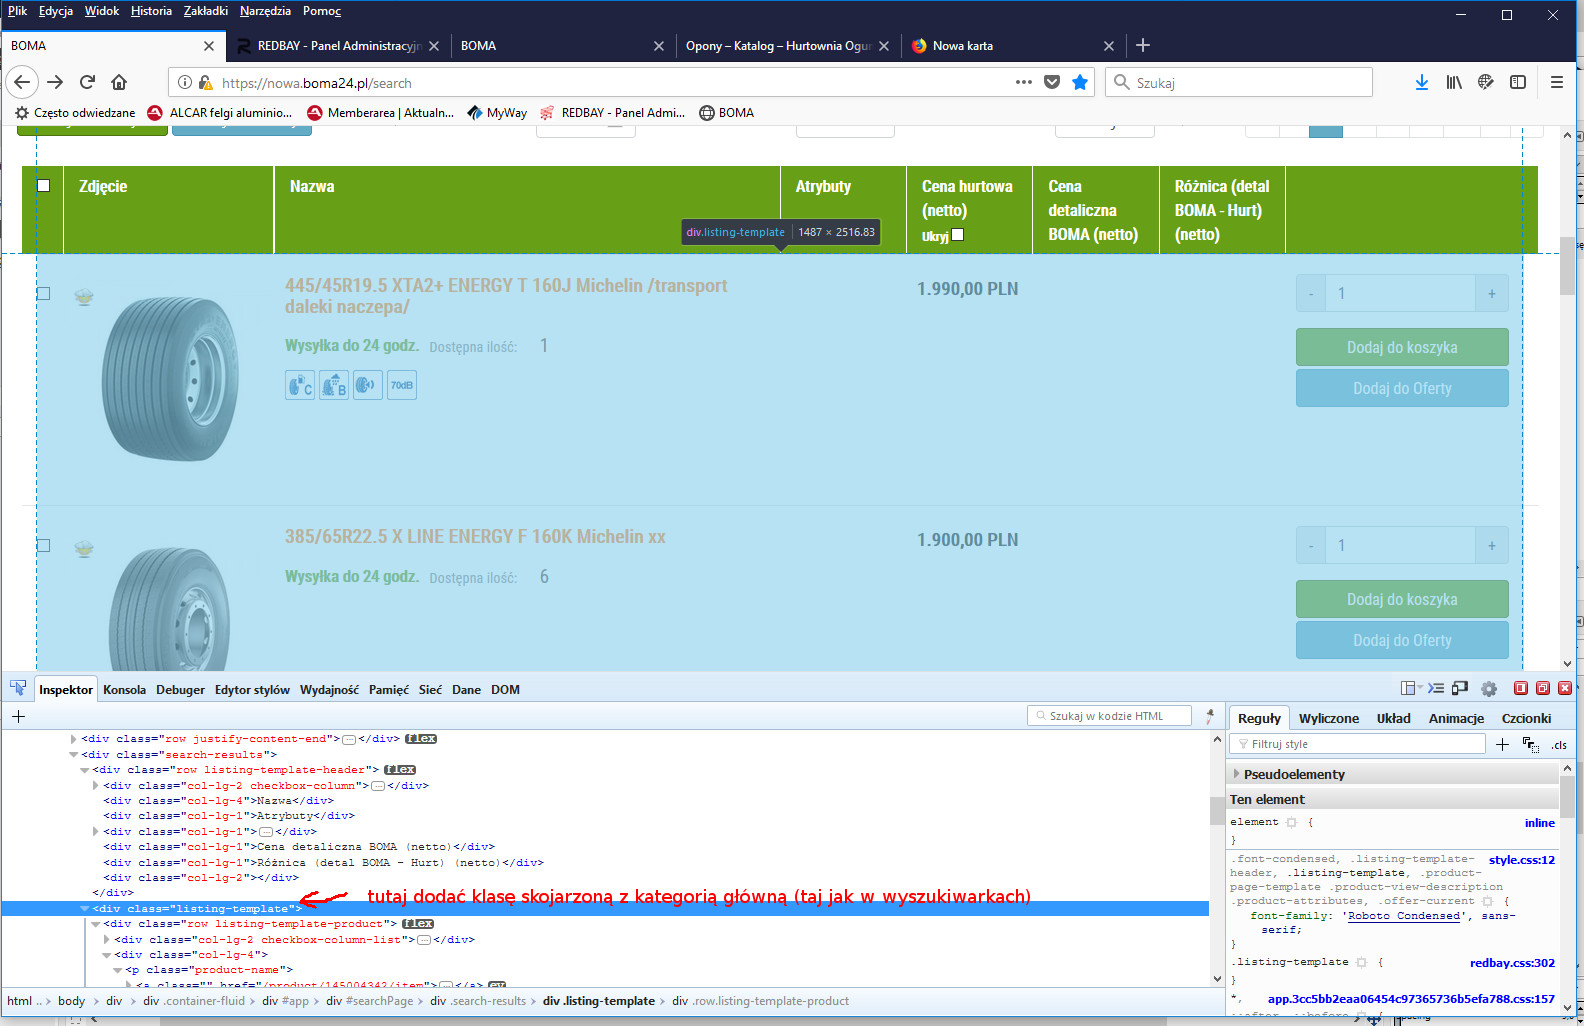
Task: Tick the Ukryj checkbox under Cena hurtowa
Action: pyautogui.click(x=957, y=235)
